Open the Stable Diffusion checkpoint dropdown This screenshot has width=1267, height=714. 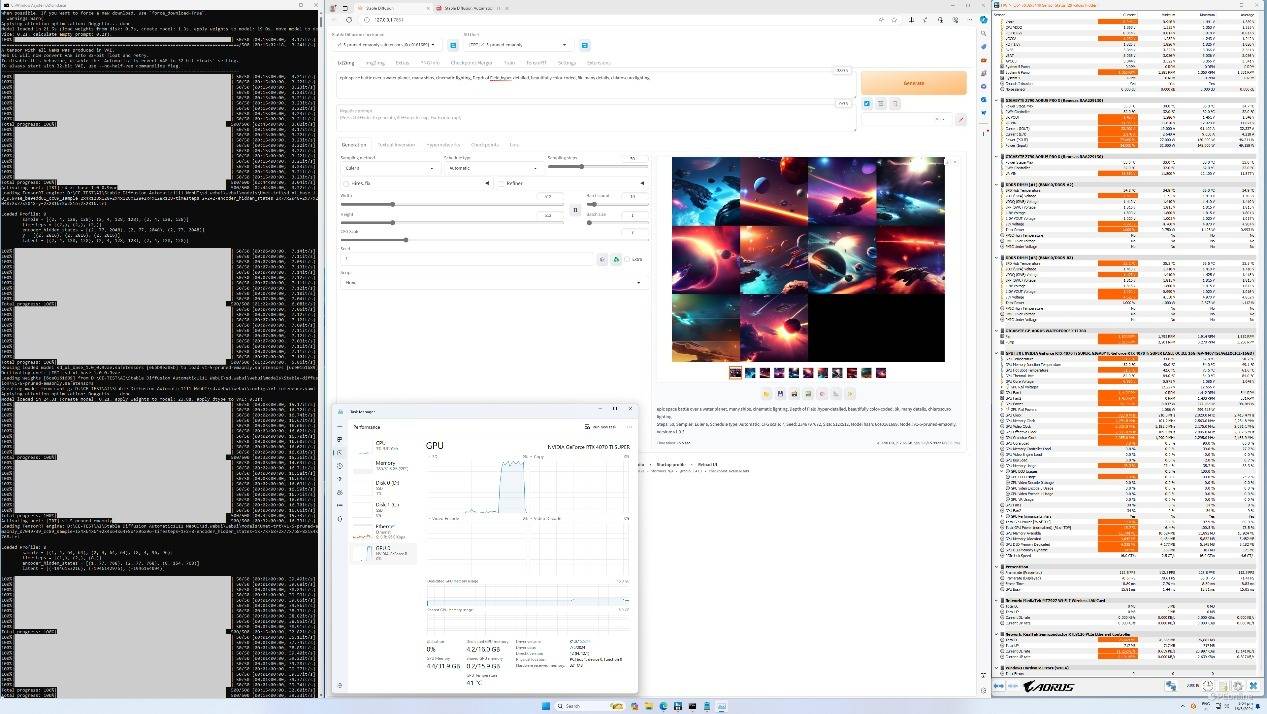click(388, 45)
